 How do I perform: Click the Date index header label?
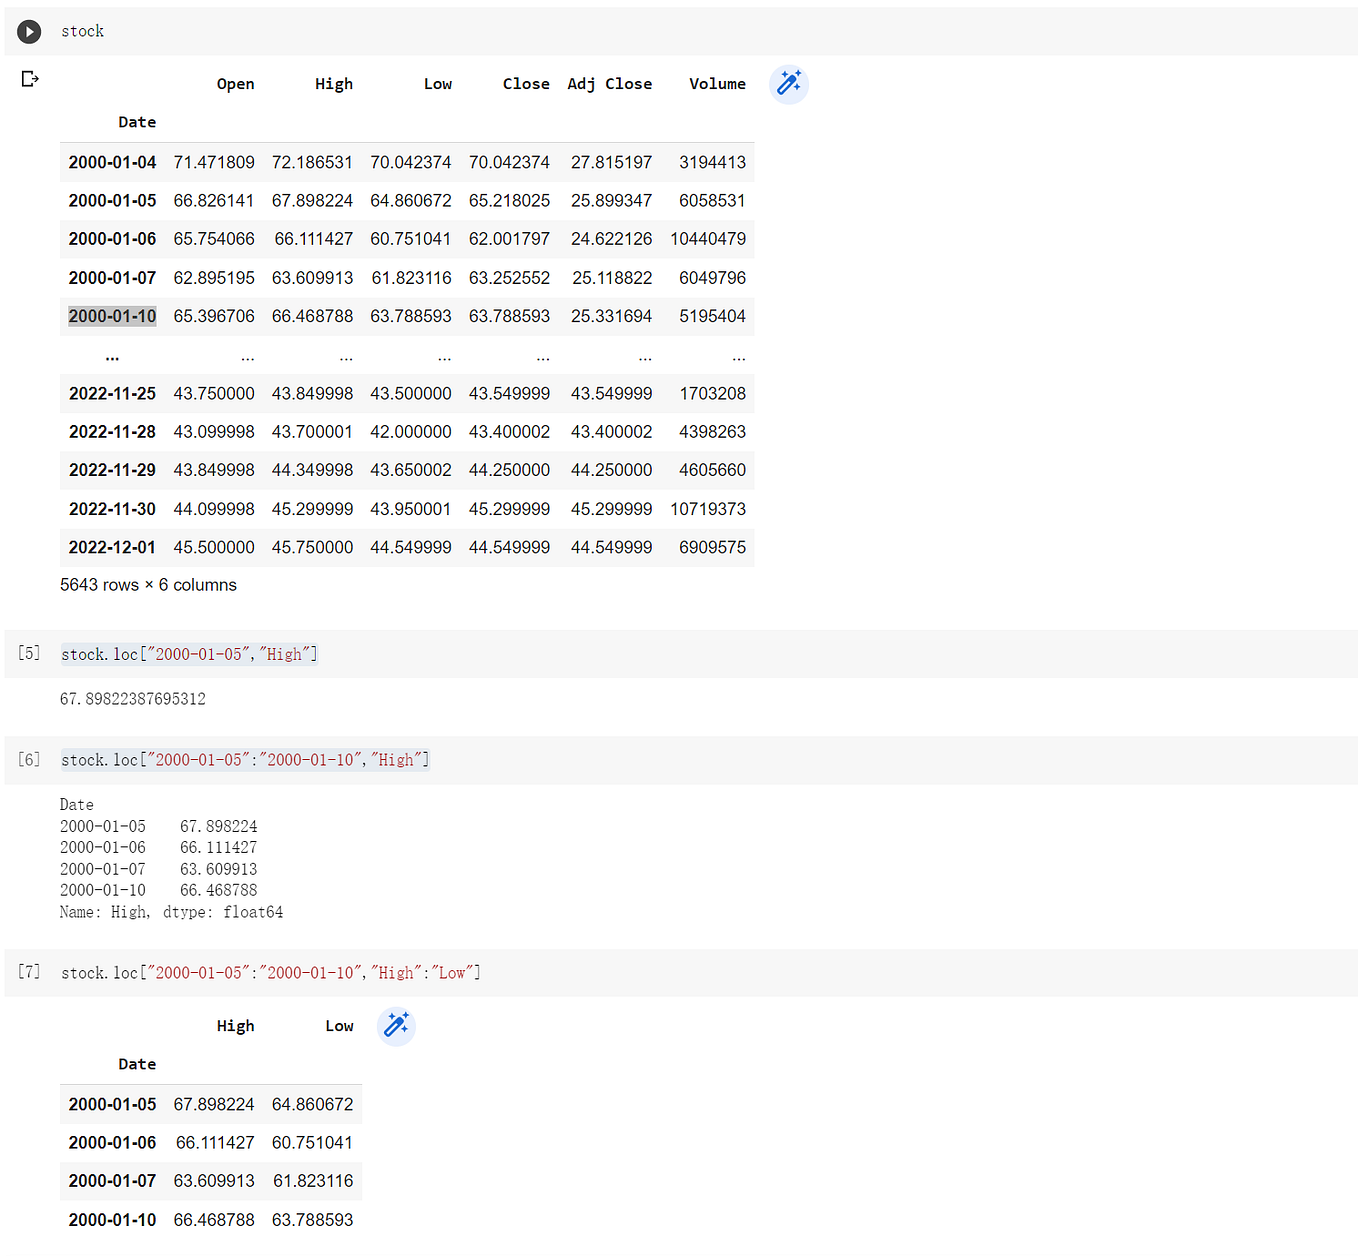click(137, 121)
